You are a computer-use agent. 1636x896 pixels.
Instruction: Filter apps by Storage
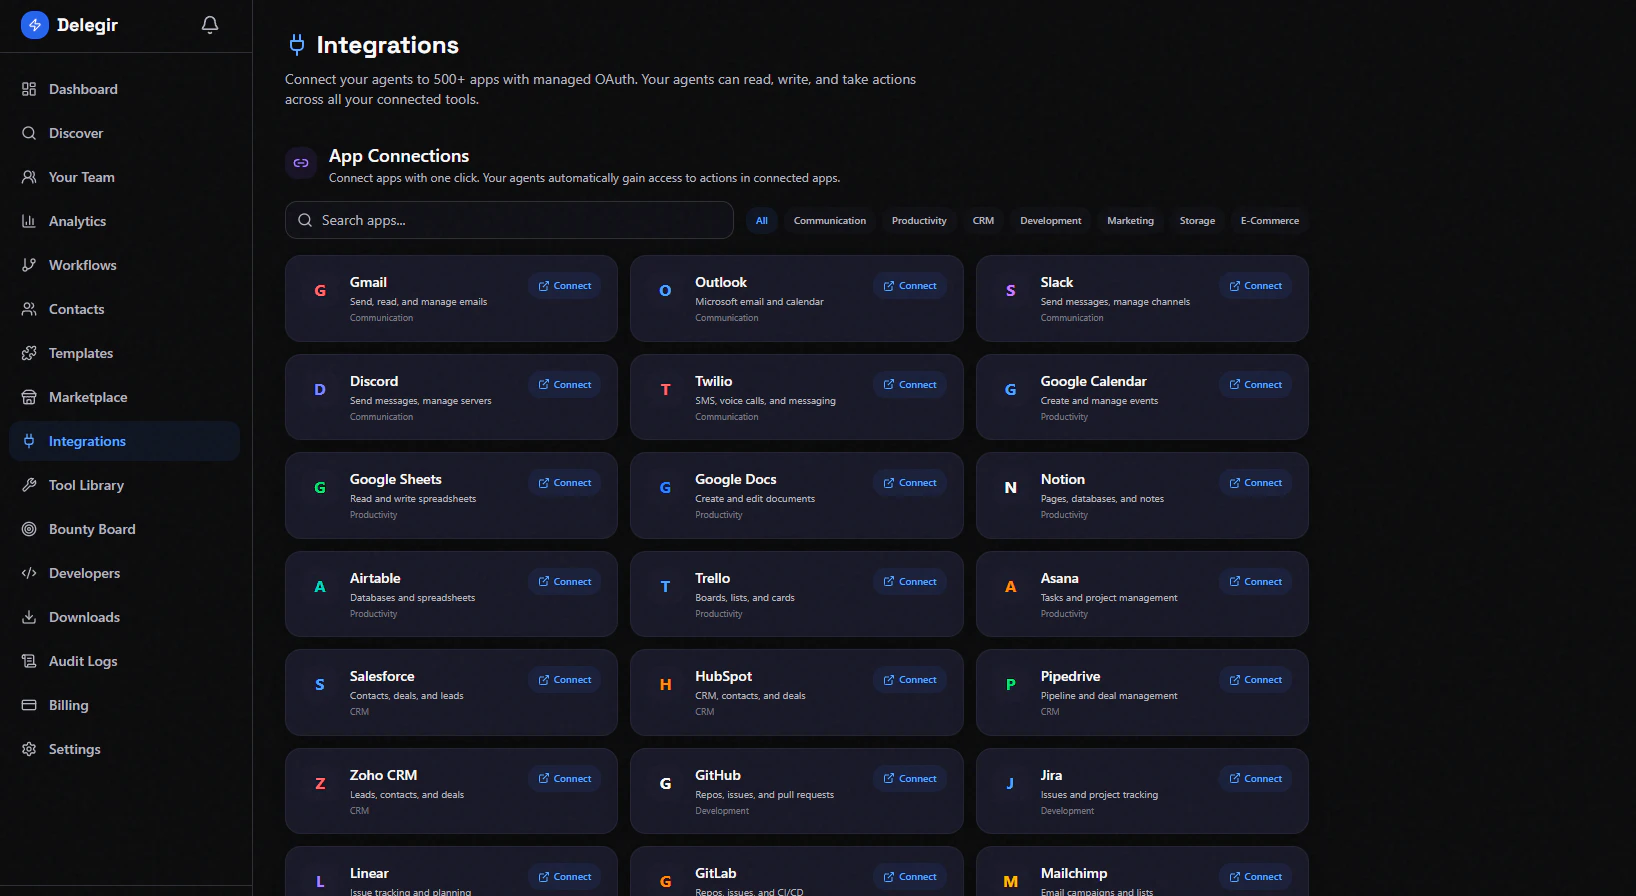1197,221
